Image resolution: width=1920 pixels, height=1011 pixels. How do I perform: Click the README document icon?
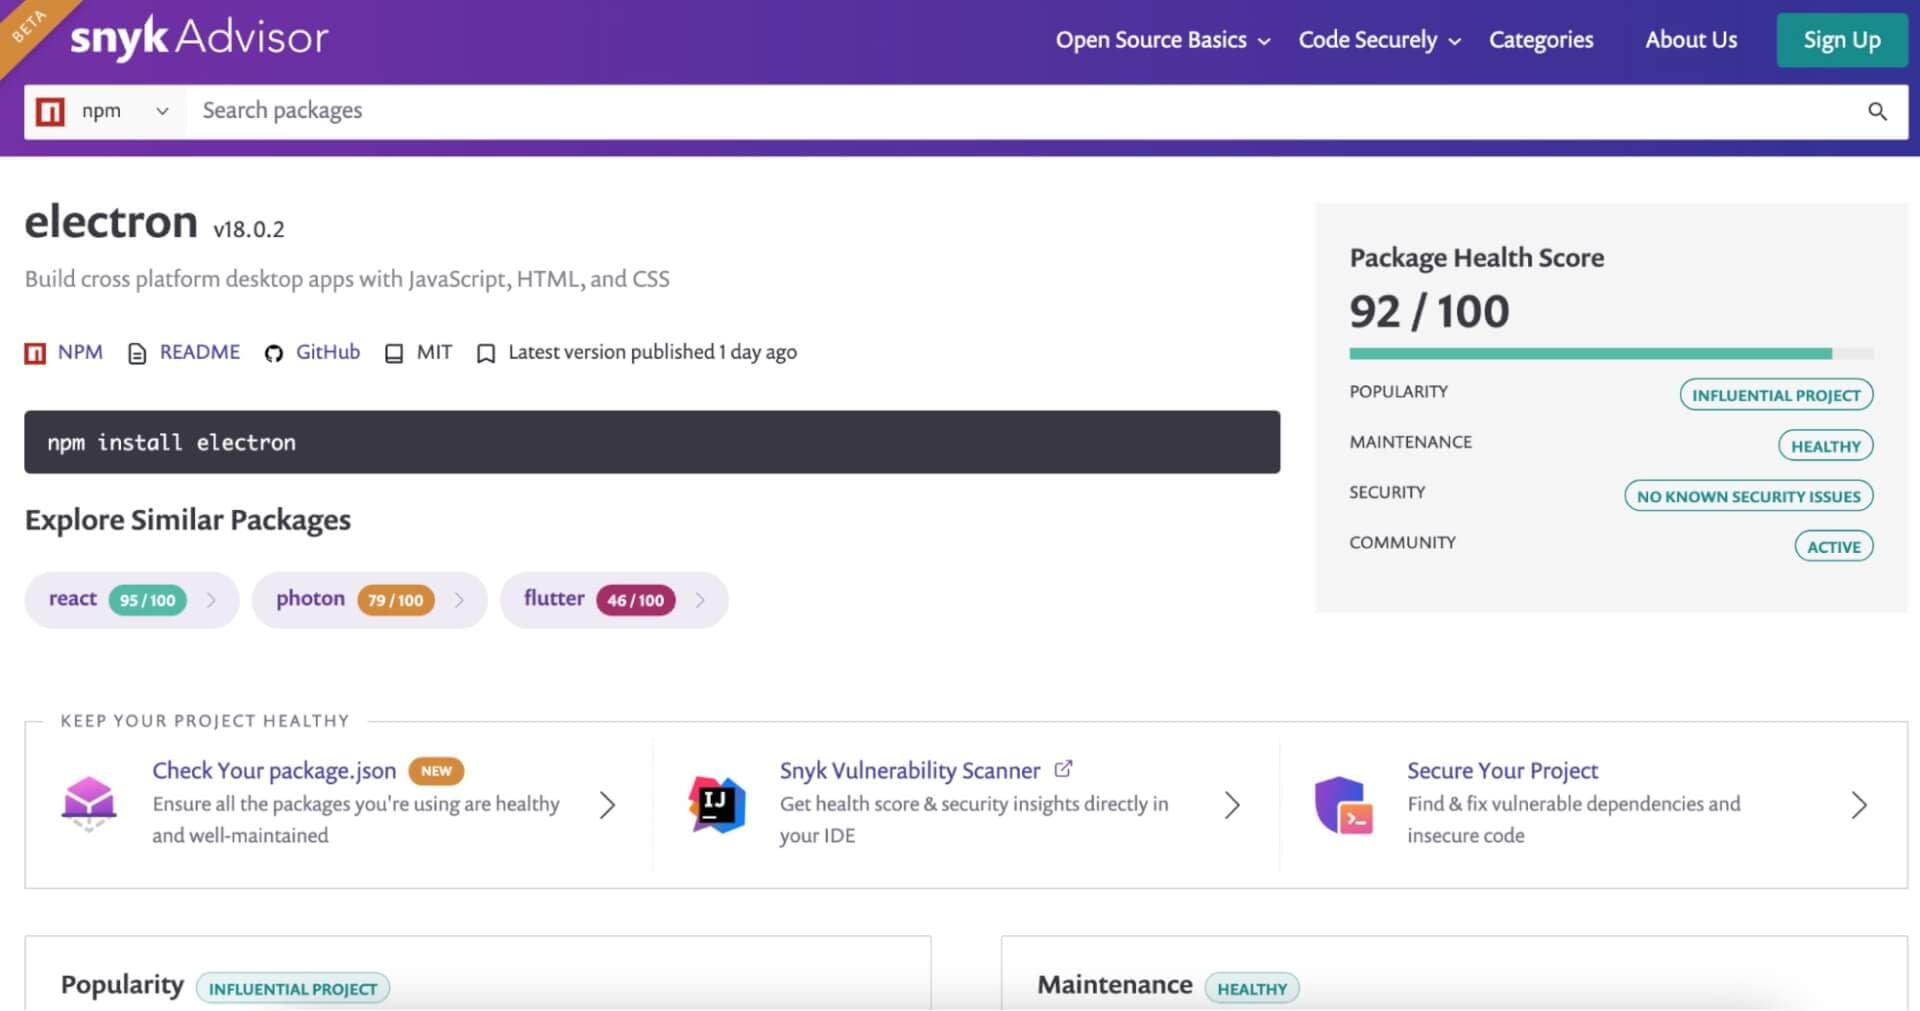(x=137, y=353)
